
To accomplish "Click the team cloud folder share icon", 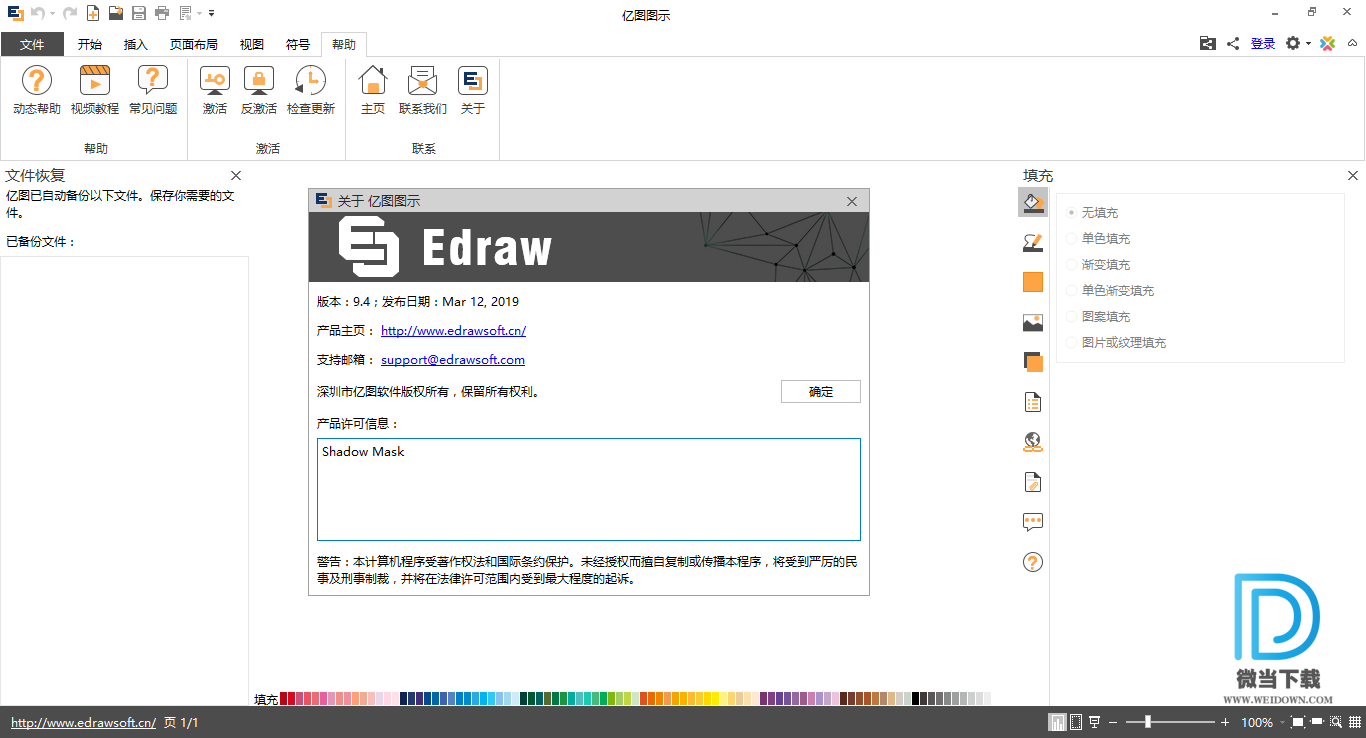I will [1208, 43].
